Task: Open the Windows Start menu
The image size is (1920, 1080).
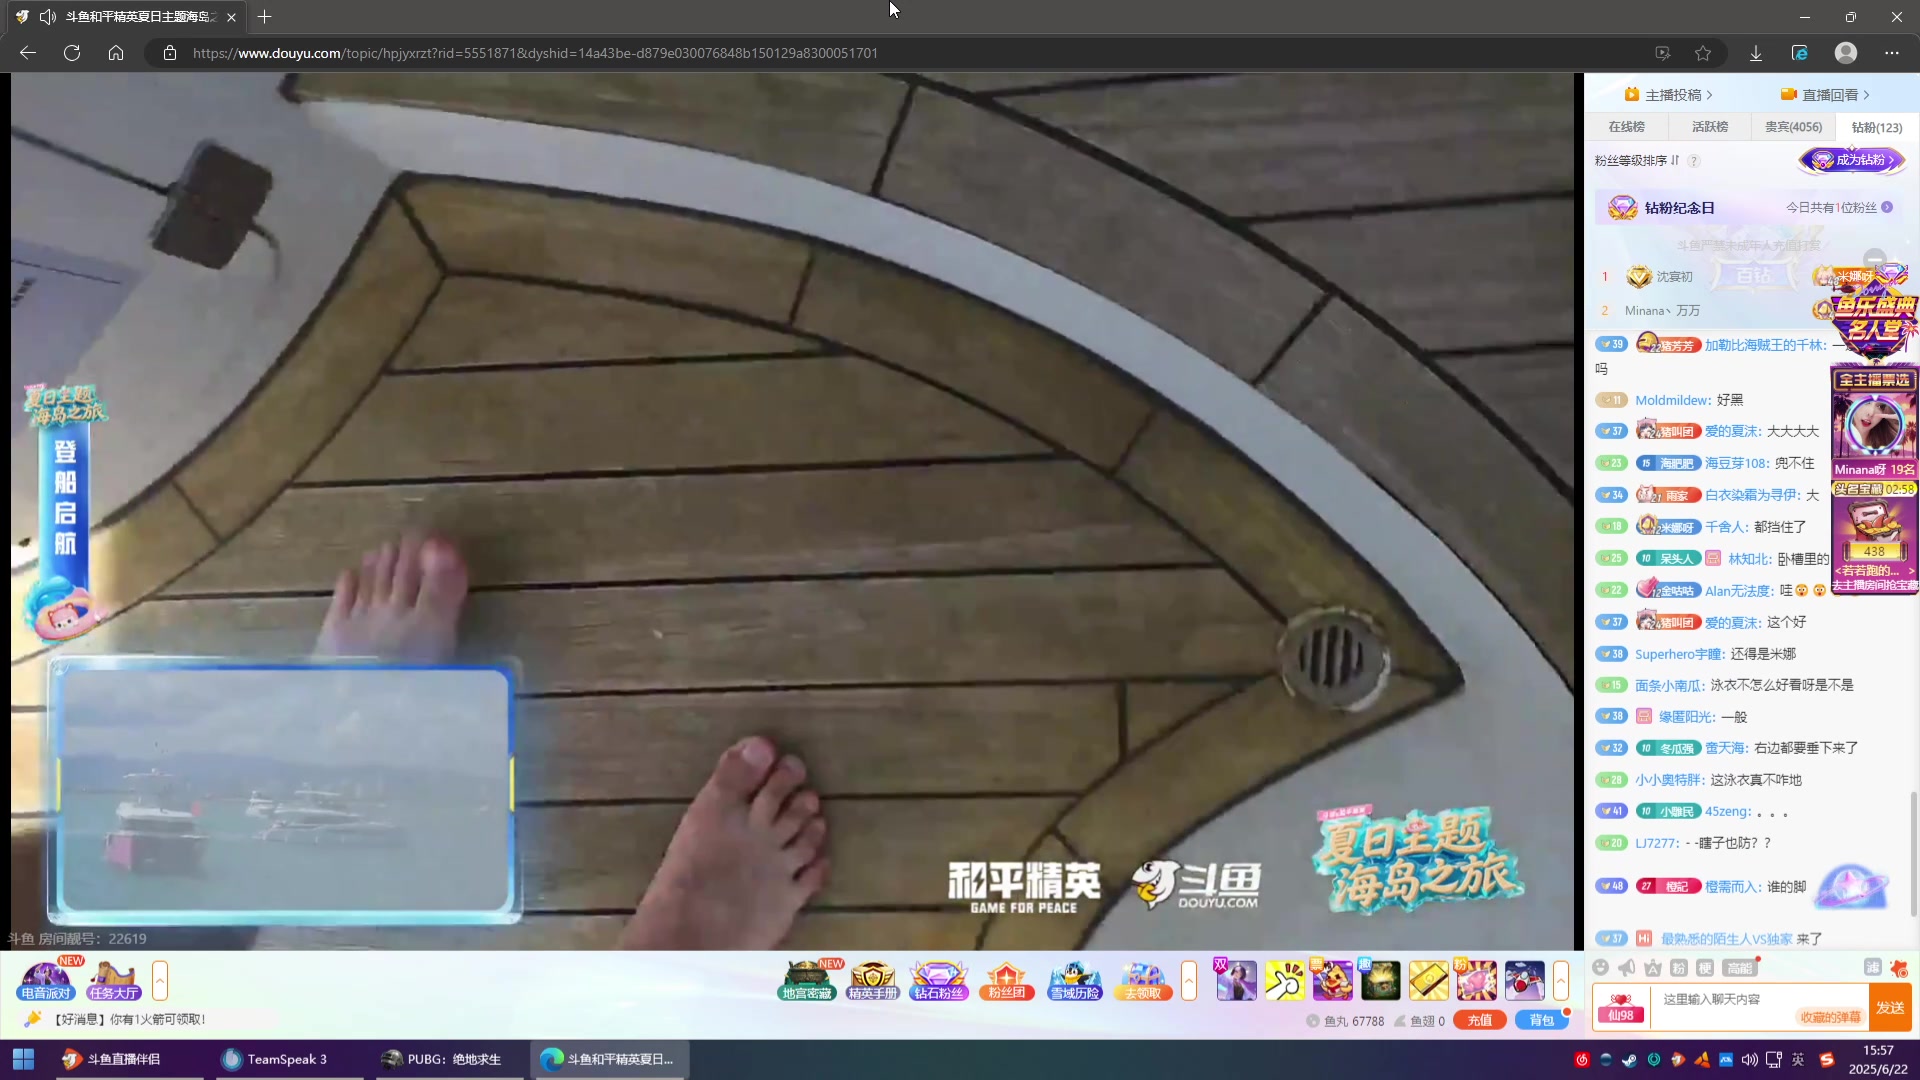Action: point(23,1059)
